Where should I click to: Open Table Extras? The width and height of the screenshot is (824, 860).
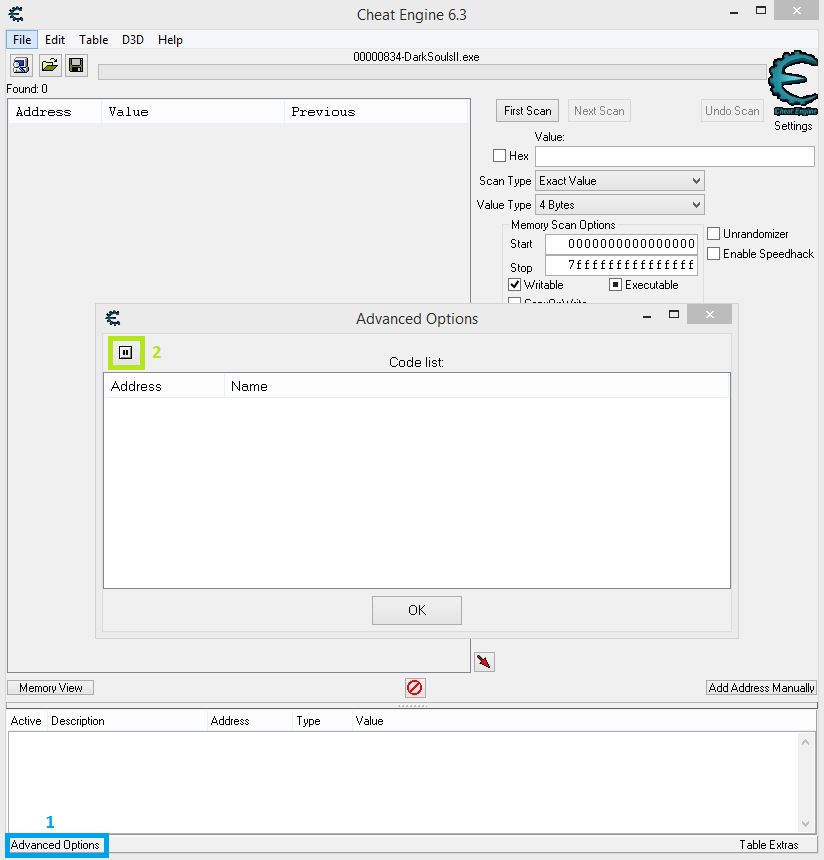point(769,845)
